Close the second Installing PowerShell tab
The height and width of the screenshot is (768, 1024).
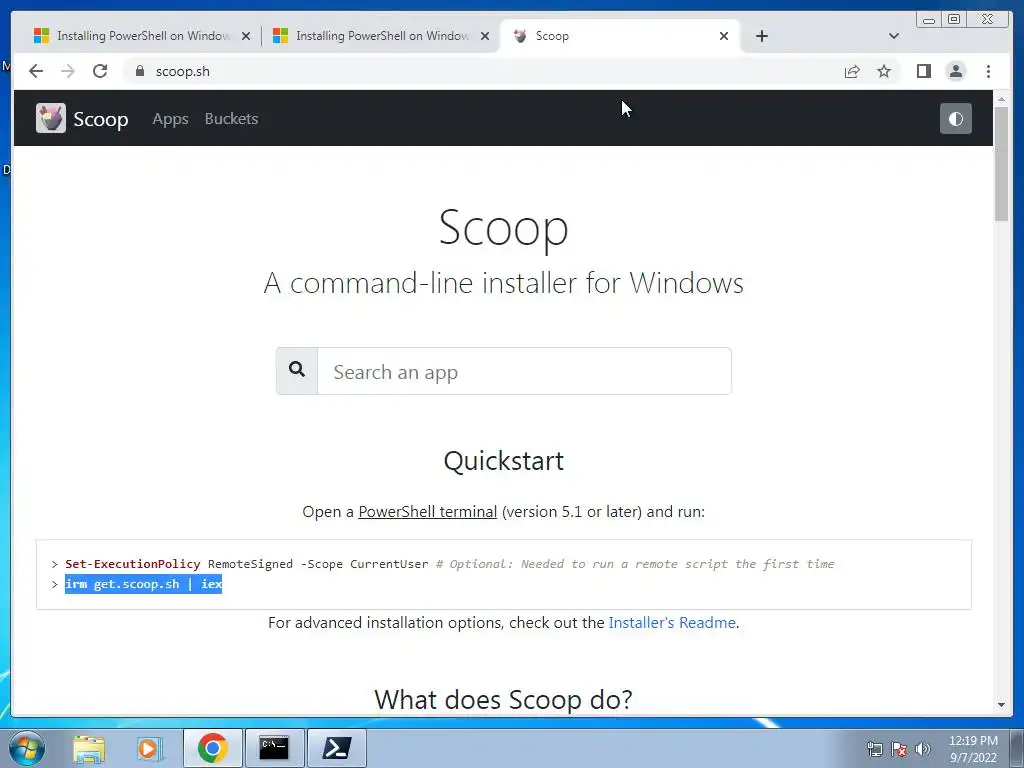click(485, 36)
